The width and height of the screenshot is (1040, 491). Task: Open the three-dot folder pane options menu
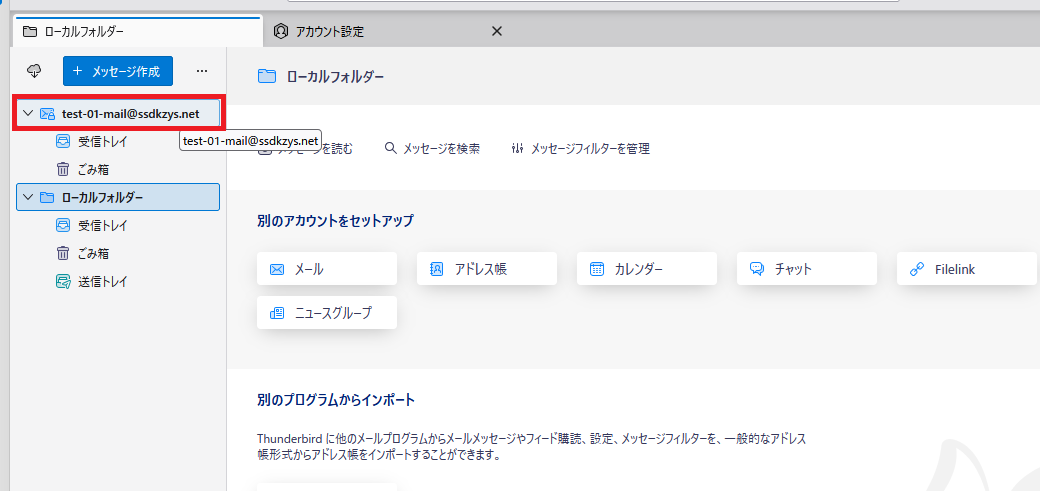(202, 71)
